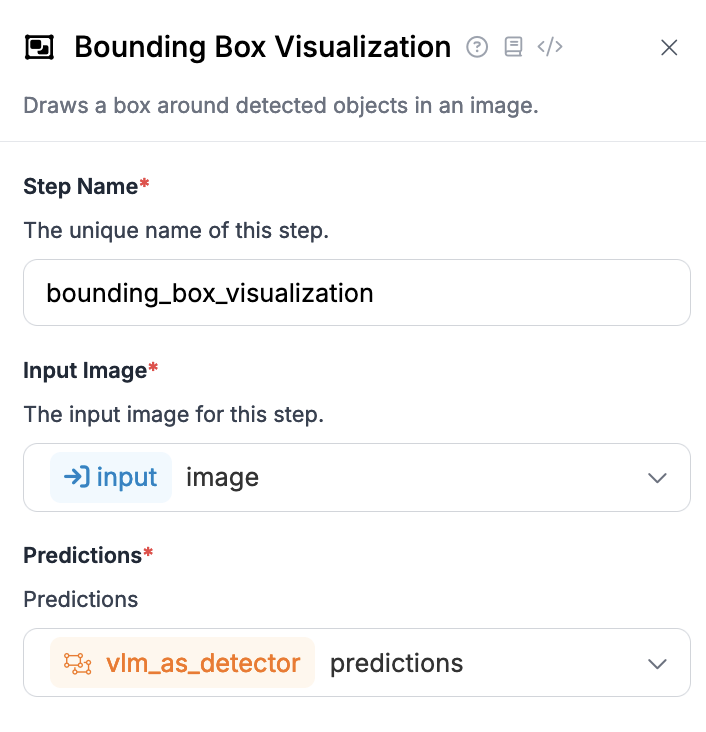706x732 pixels.
Task: Open the documentation book icon
Action: click(x=513, y=47)
